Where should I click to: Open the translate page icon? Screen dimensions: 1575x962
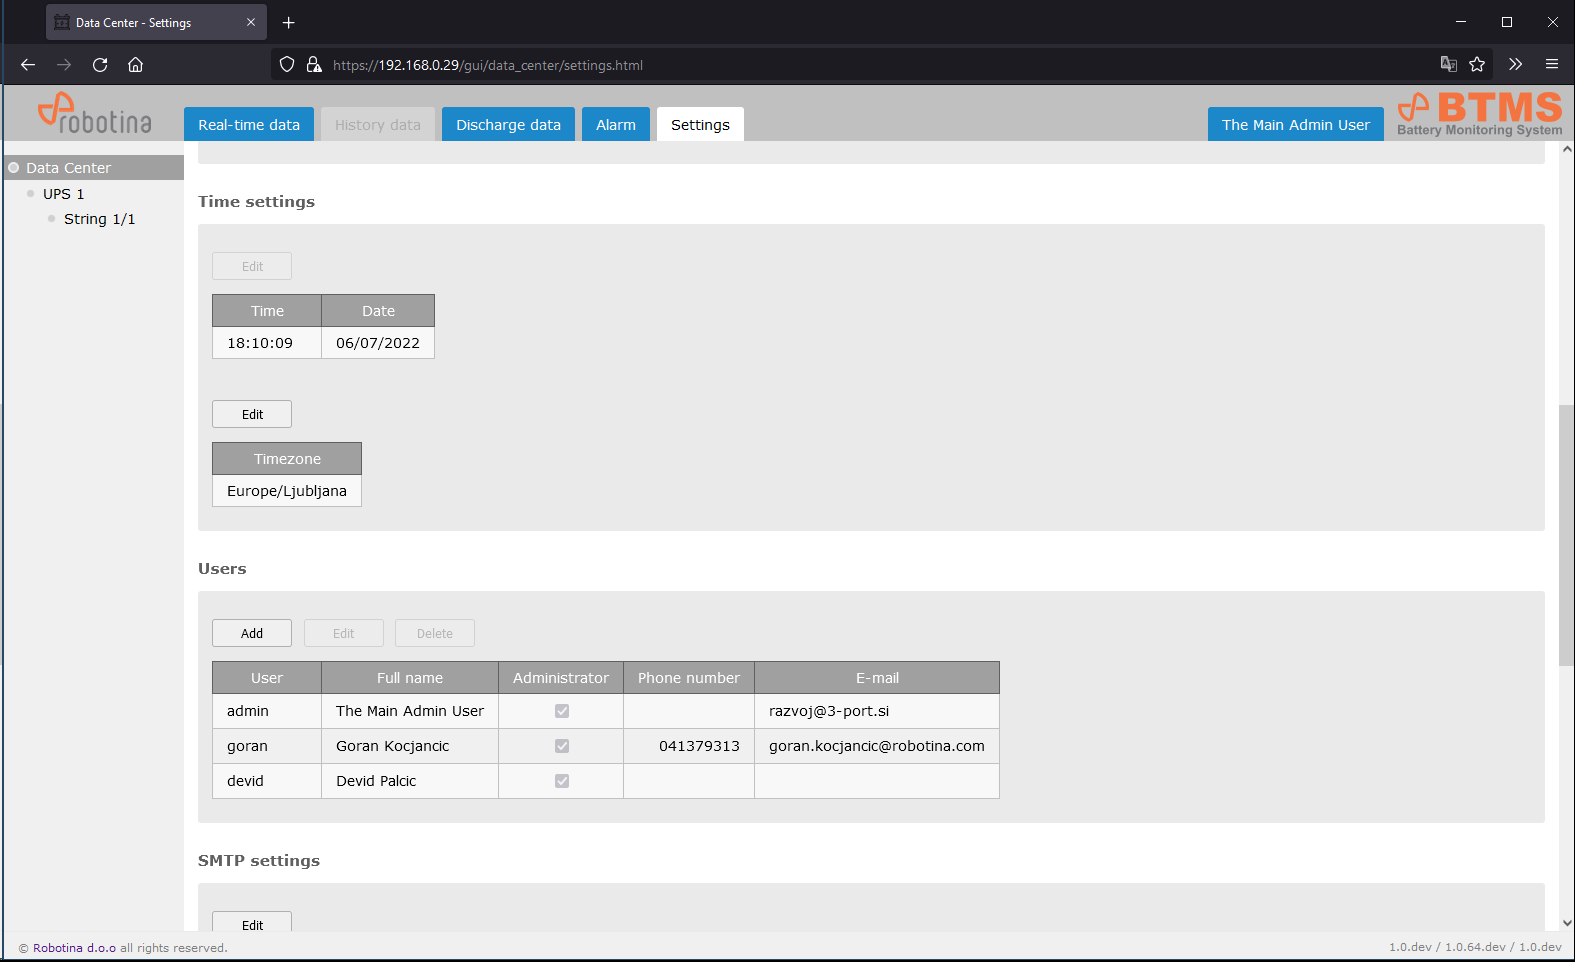coord(1448,65)
